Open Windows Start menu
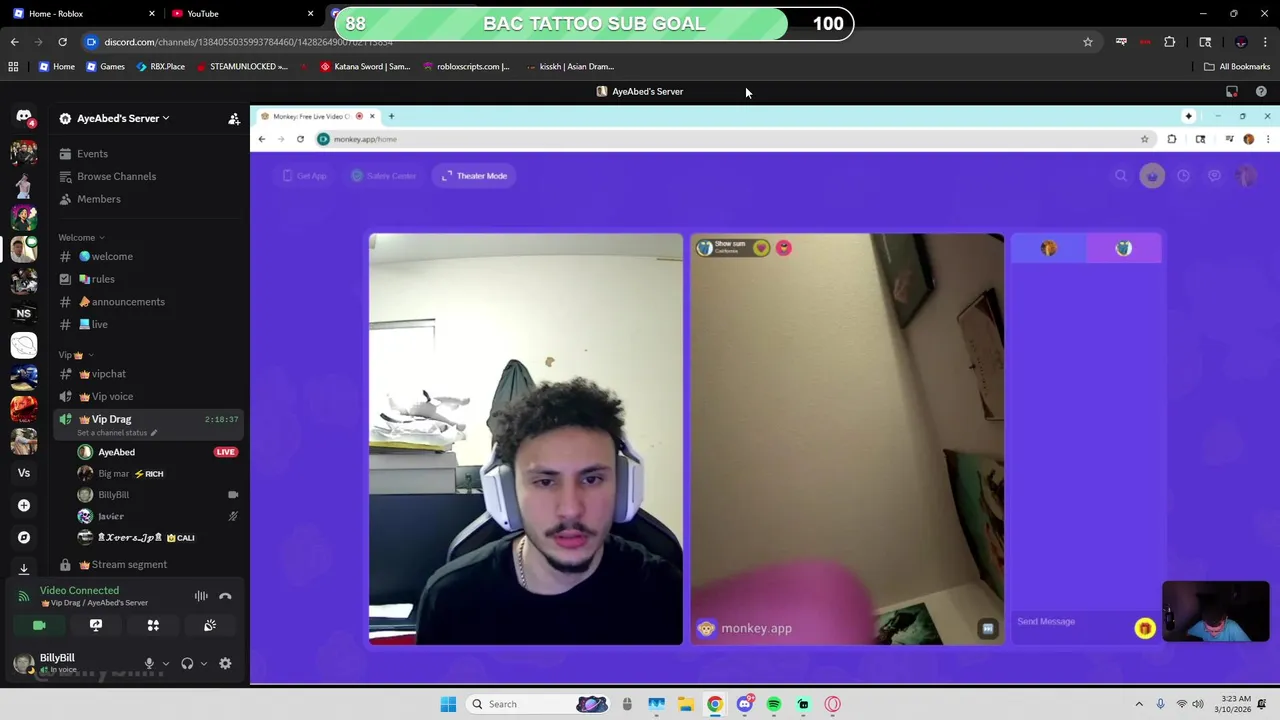This screenshot has height=720, width=1280. coord(448,704)
